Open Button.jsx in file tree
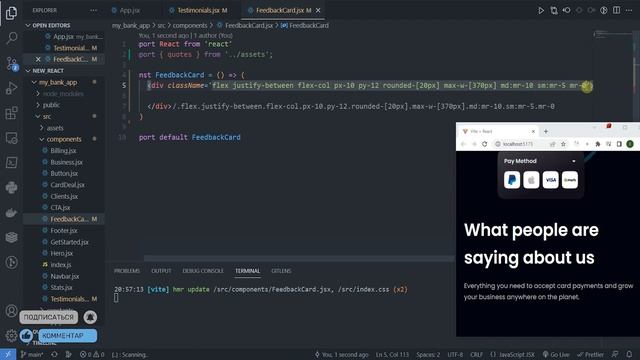Image resolution: width=640 pixels, height=360 pixels. point(64,173)
